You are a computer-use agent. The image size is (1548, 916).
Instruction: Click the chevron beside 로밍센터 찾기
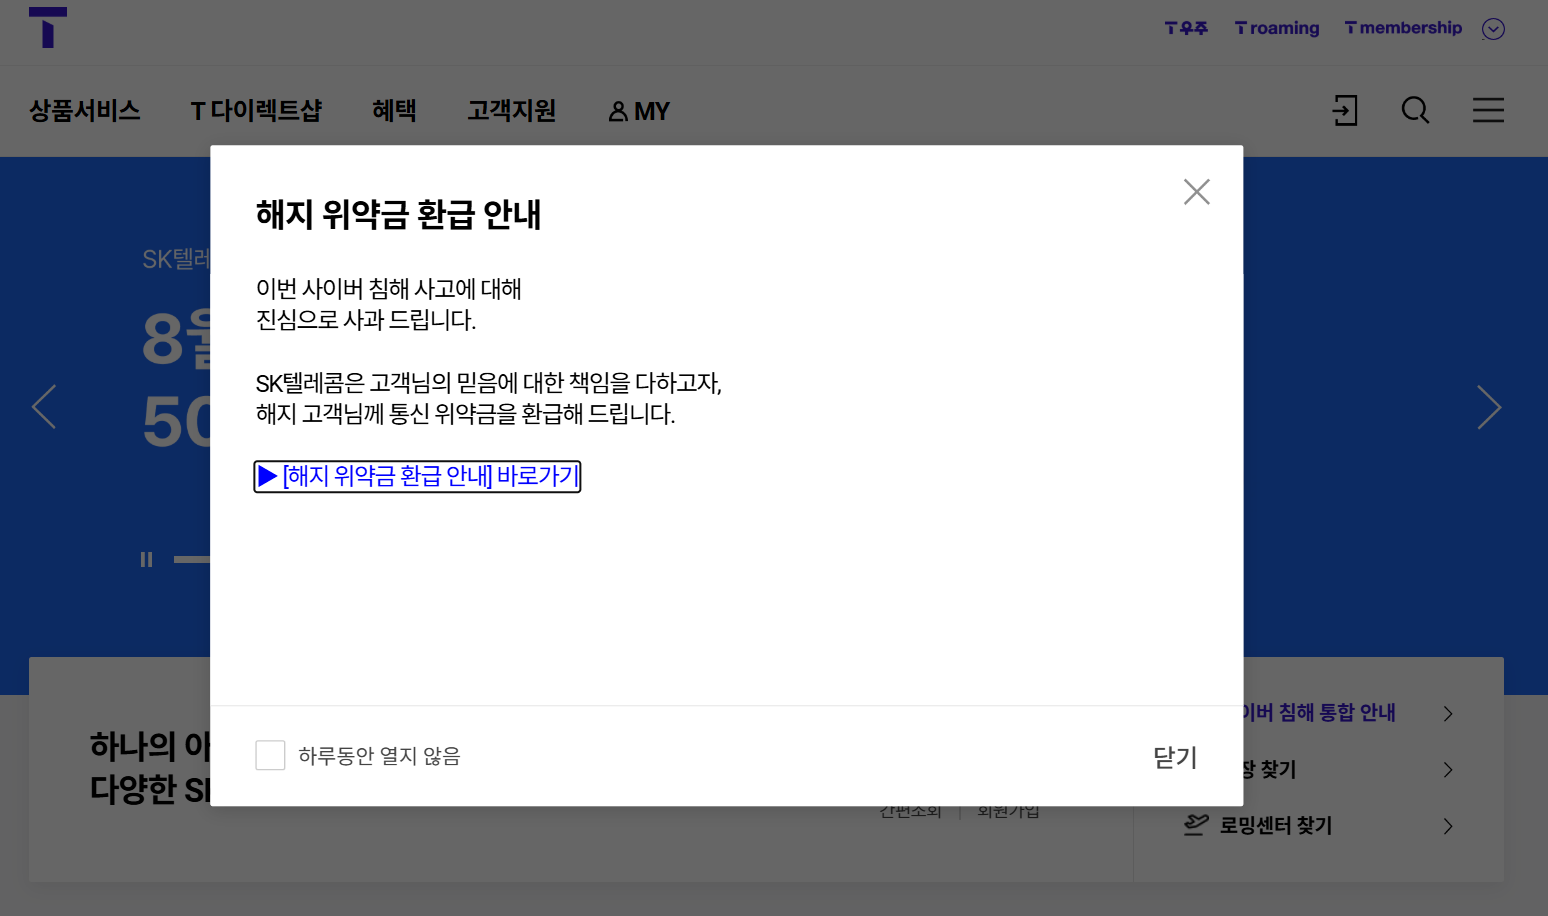click(x=1448, y=826)
